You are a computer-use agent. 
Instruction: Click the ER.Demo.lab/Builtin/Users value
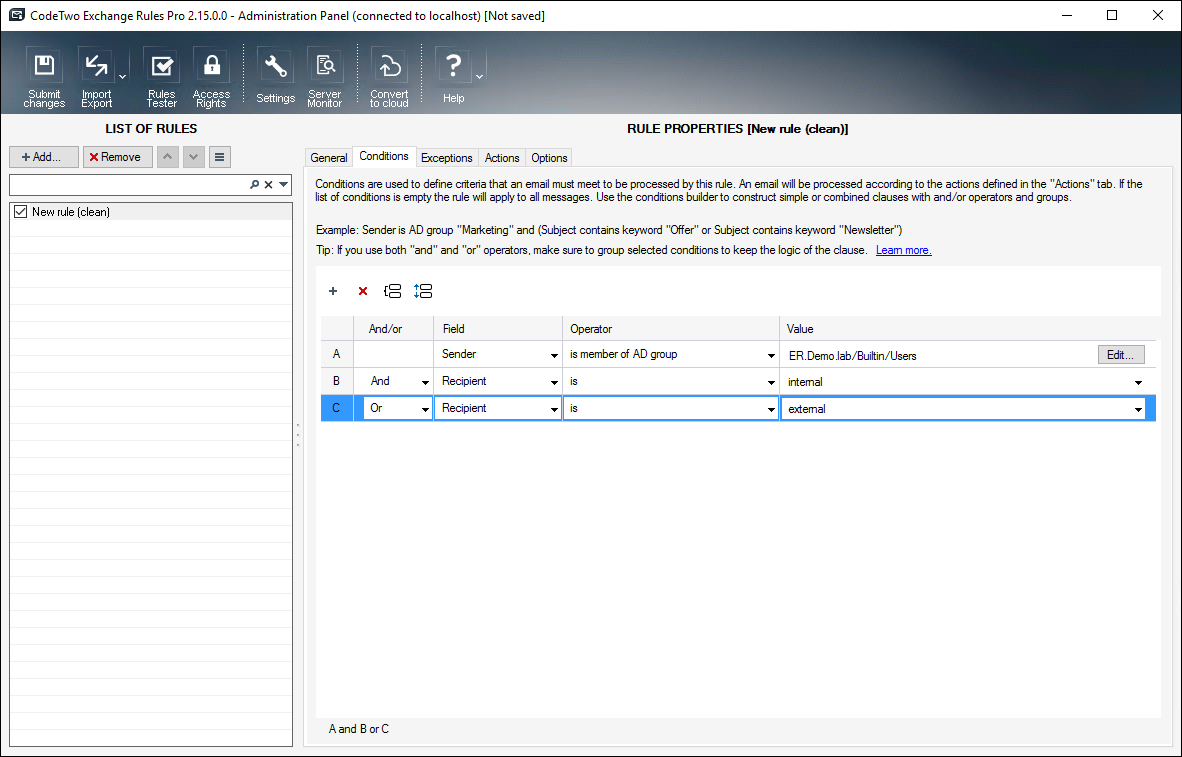click(x=853, y=356)
